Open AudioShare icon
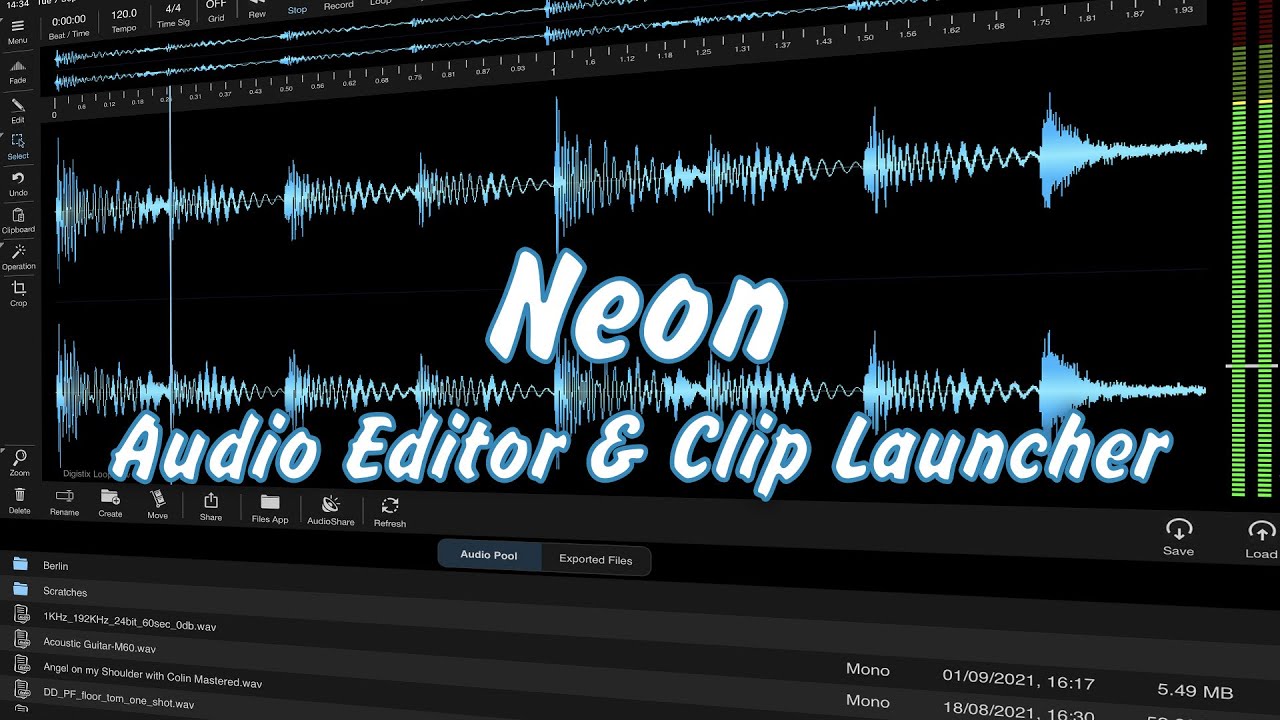 [331, 504]
